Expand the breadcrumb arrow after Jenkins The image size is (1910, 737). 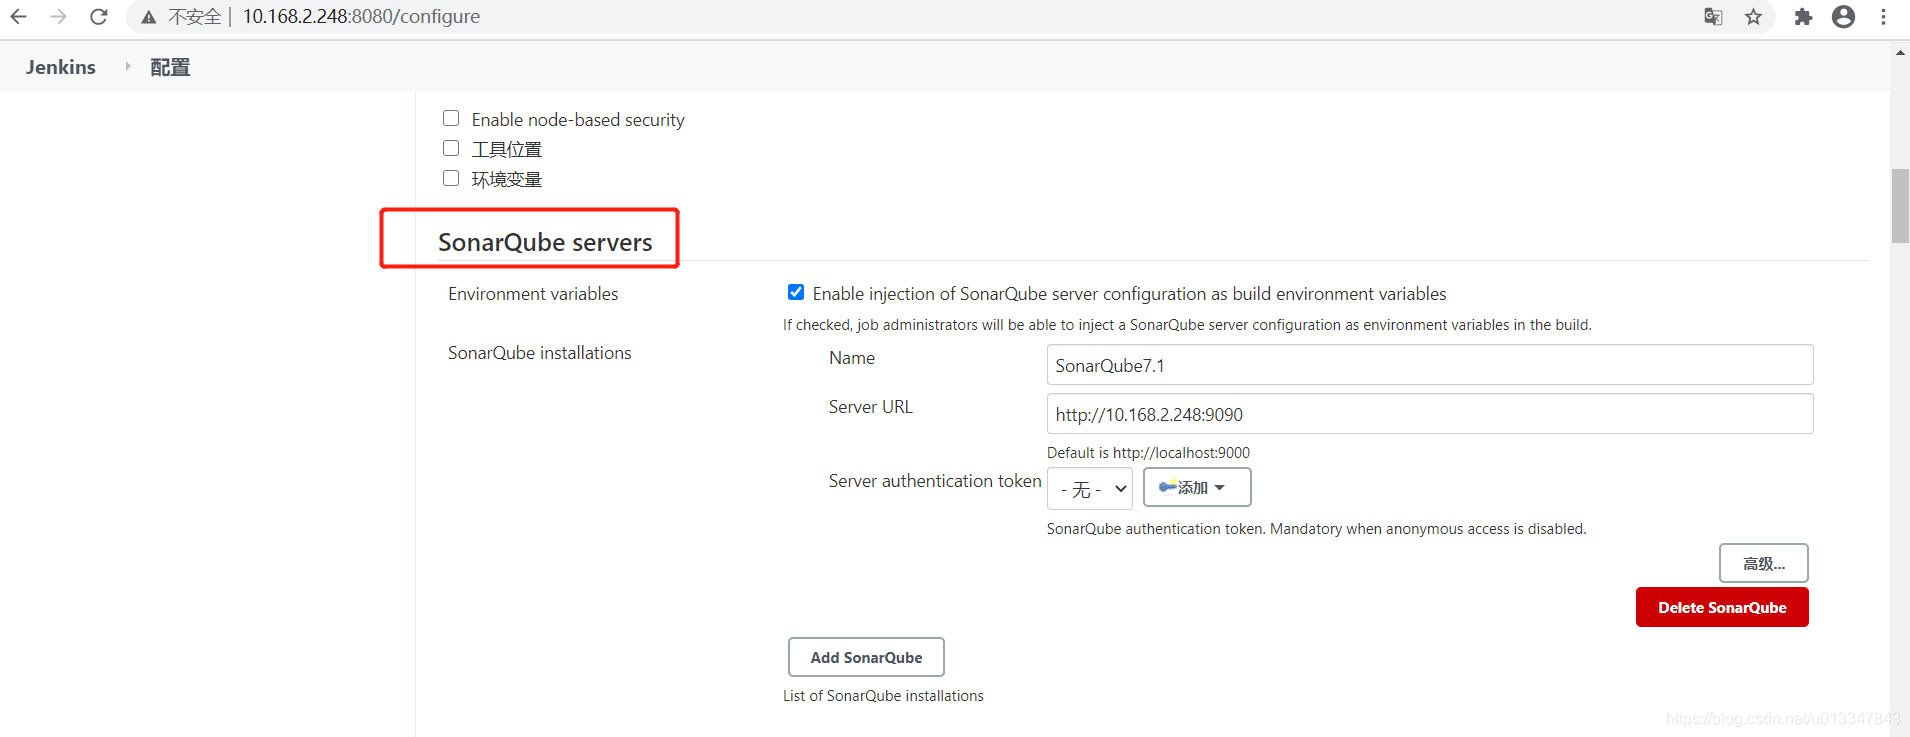pyautogui.click(x=127, y=66)
